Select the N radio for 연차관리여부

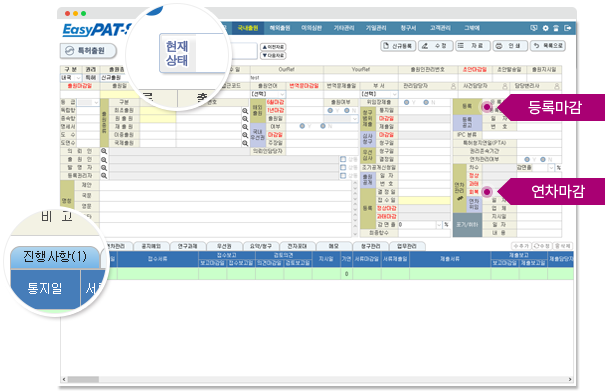pos(543,159)
